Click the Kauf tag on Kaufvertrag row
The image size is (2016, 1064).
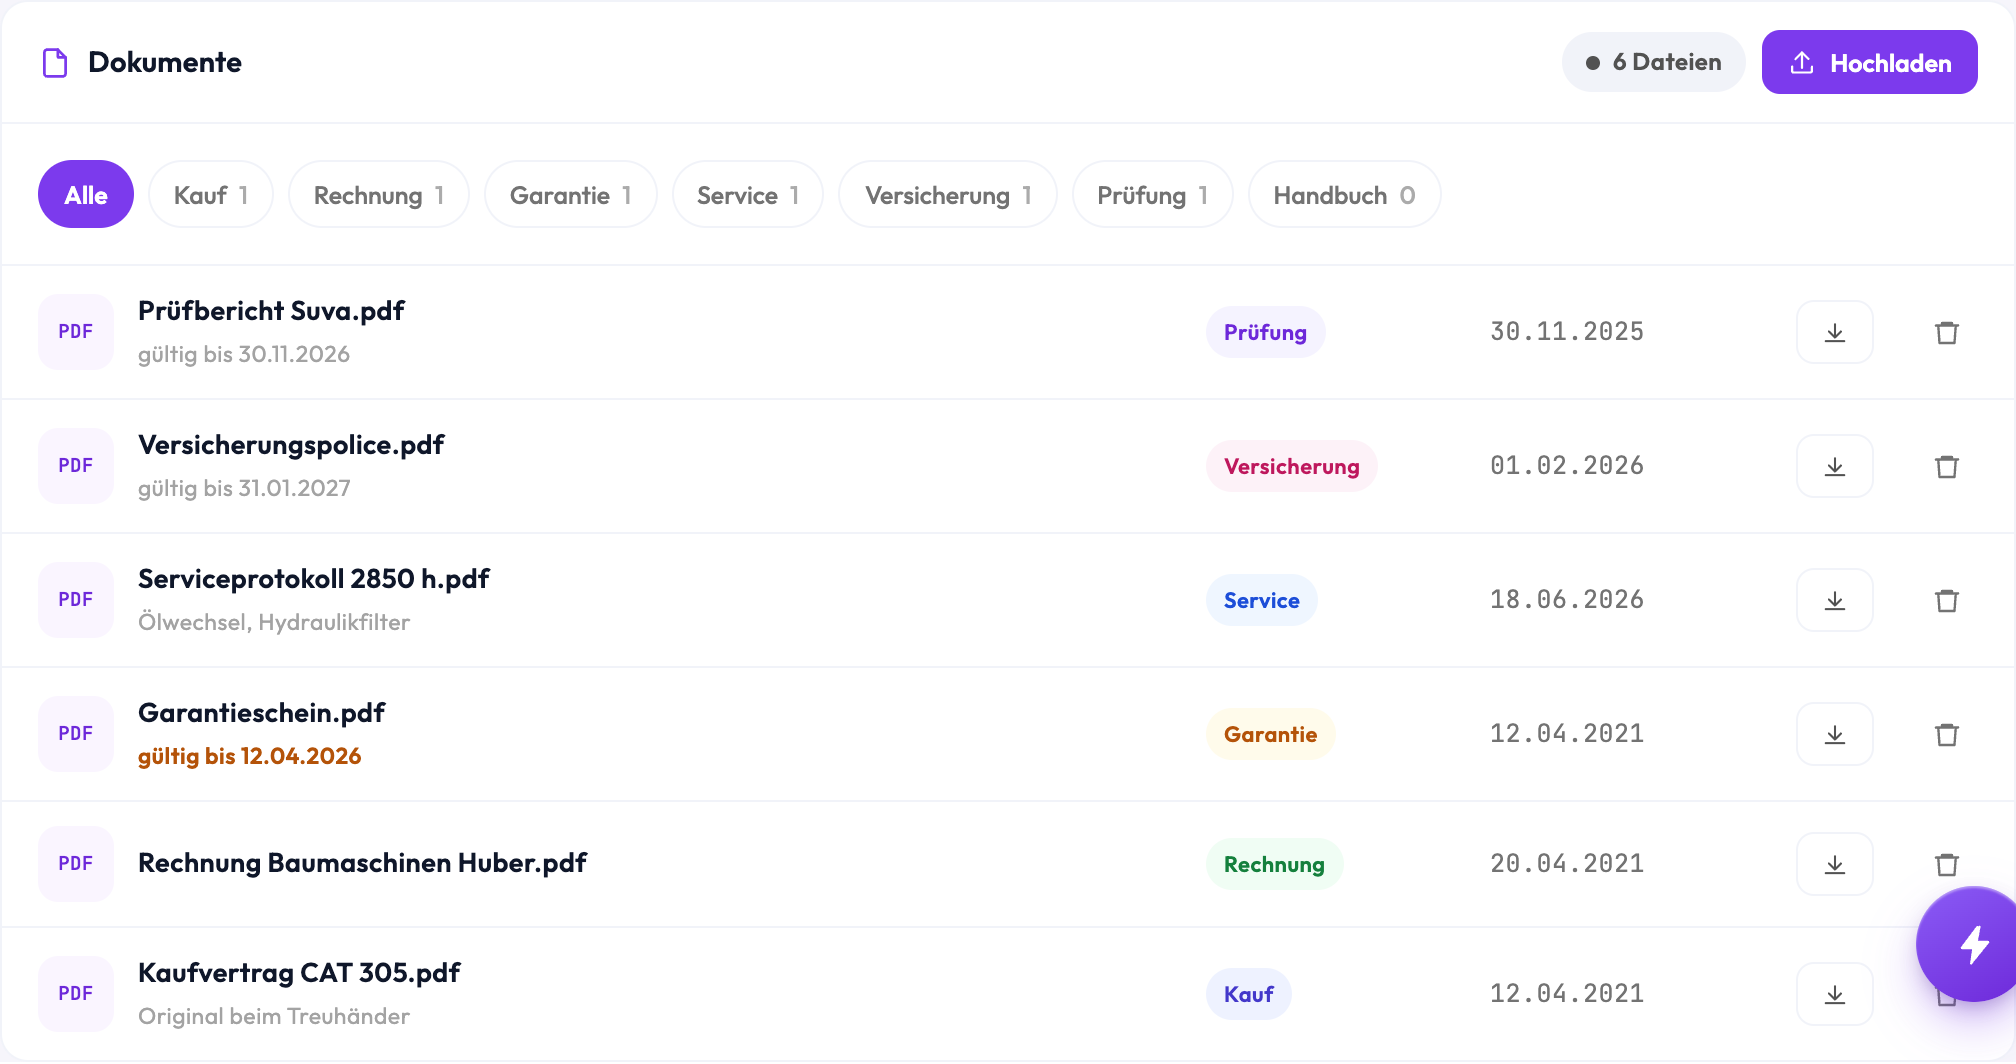(x=1248, y=994)
